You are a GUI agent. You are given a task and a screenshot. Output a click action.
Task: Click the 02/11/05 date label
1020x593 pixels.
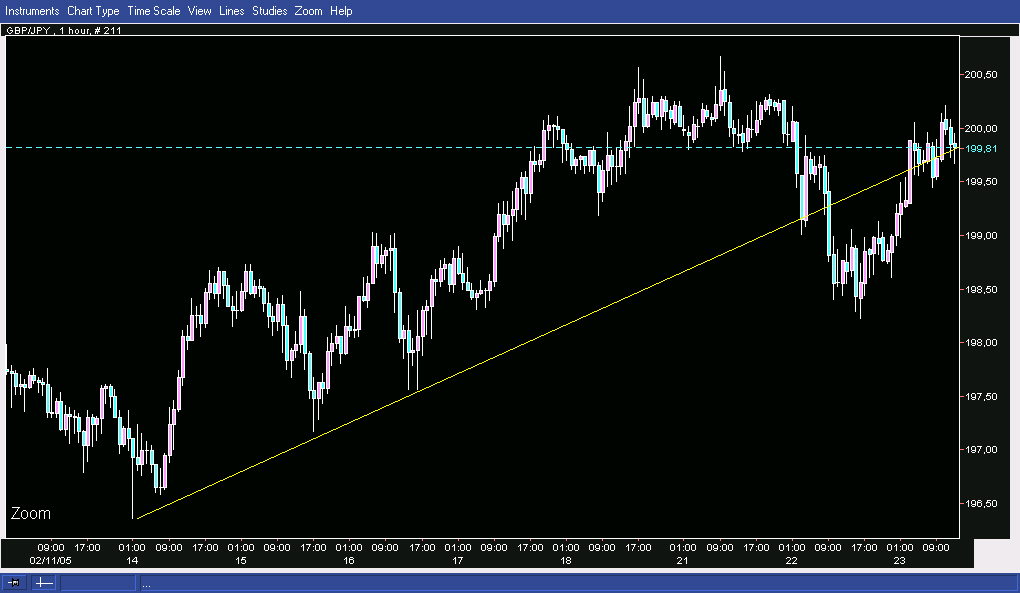(x=51, y=560)
